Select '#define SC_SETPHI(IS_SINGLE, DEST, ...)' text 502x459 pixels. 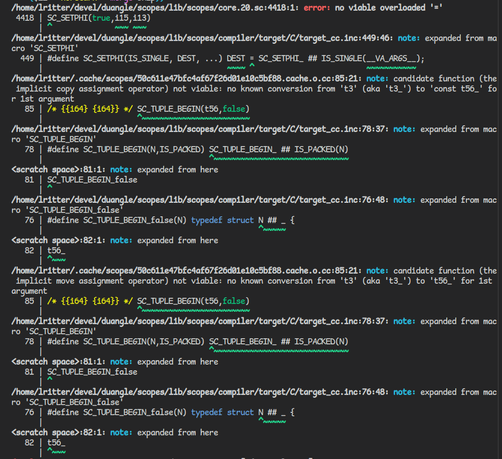click(135, 59)
